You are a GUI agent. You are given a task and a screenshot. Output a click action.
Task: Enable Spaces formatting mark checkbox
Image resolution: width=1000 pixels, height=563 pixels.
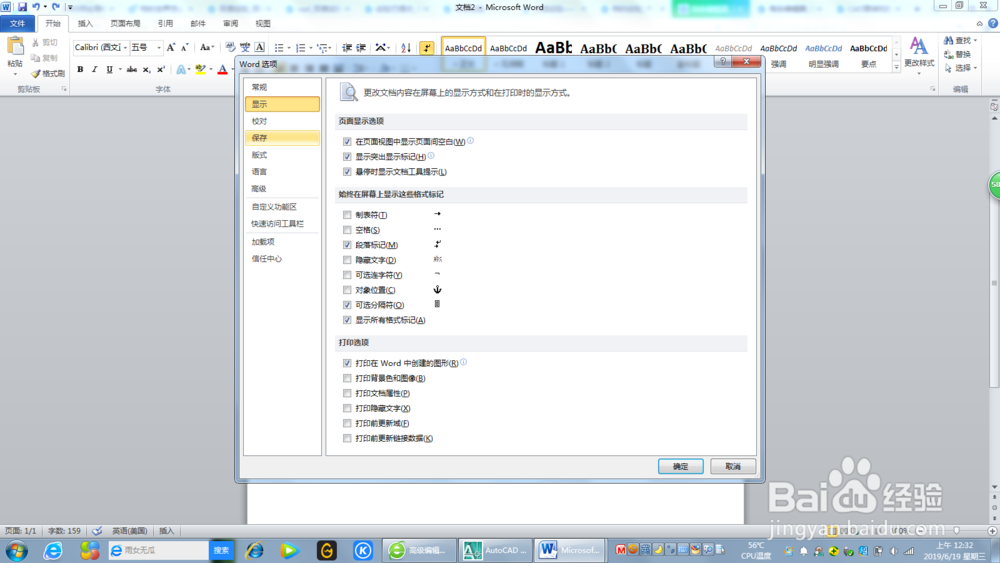[x=347, y=230]
